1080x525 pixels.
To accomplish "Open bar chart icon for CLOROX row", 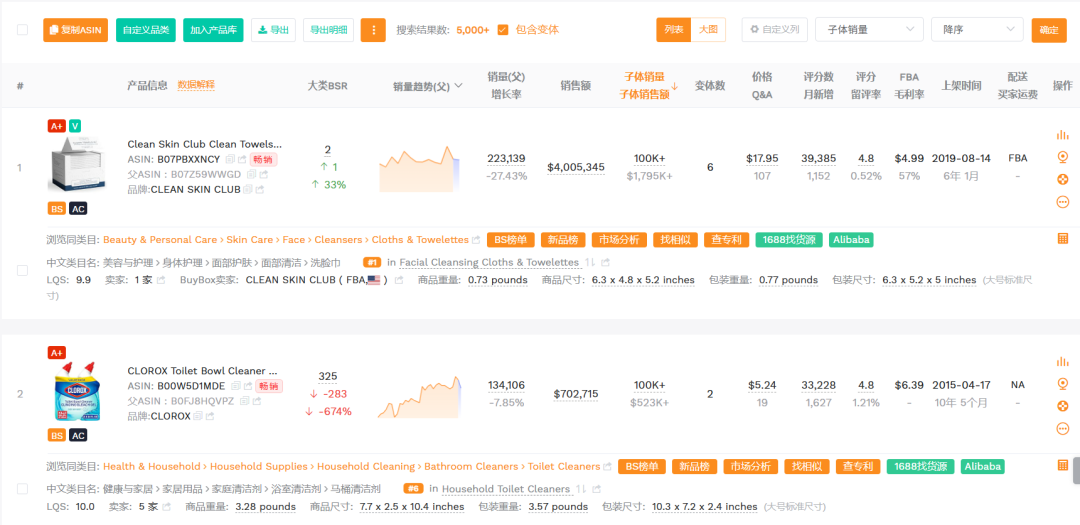I will tap(1062, 362).
